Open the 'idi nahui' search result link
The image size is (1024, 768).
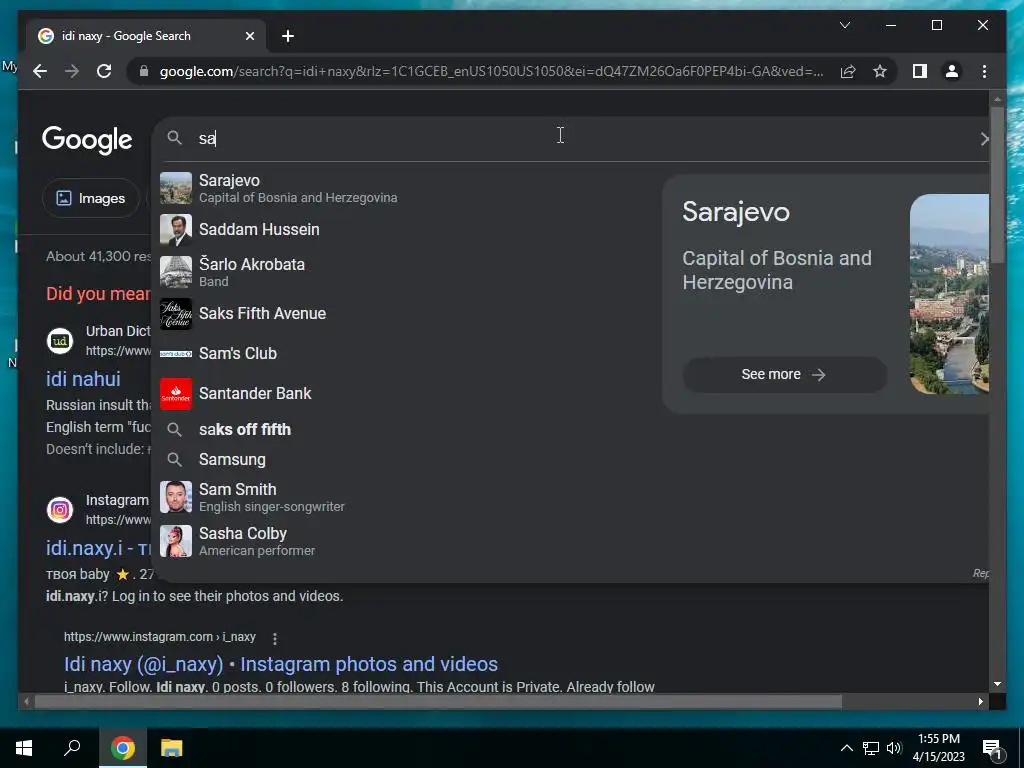pos(83,379)
